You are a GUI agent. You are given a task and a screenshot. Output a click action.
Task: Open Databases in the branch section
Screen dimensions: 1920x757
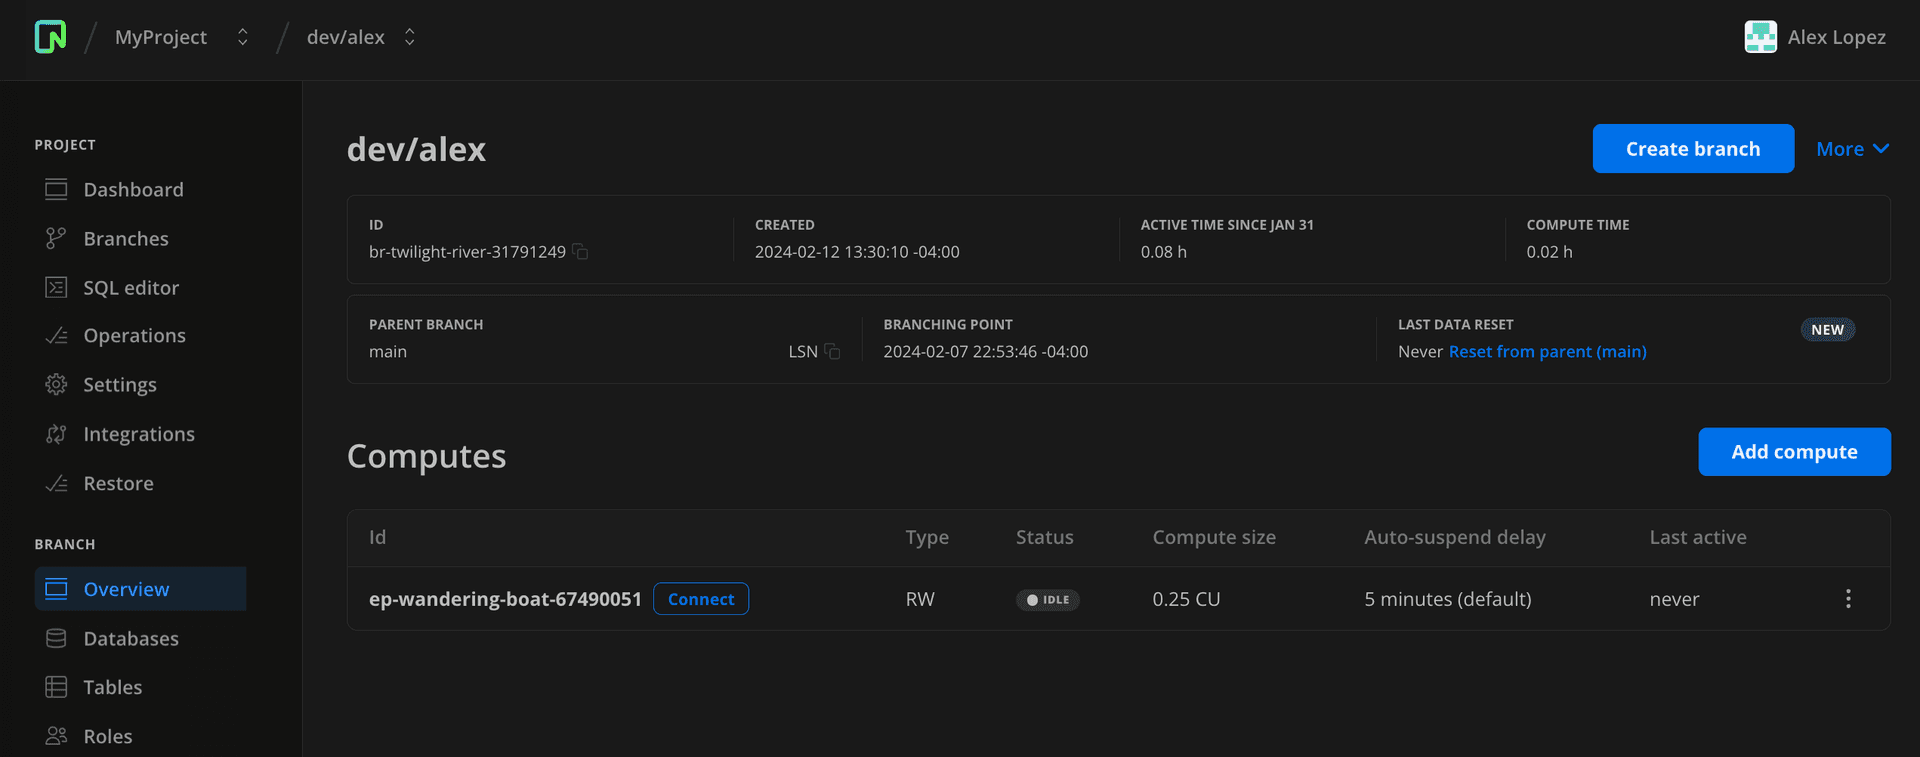(x=131, y=639)
